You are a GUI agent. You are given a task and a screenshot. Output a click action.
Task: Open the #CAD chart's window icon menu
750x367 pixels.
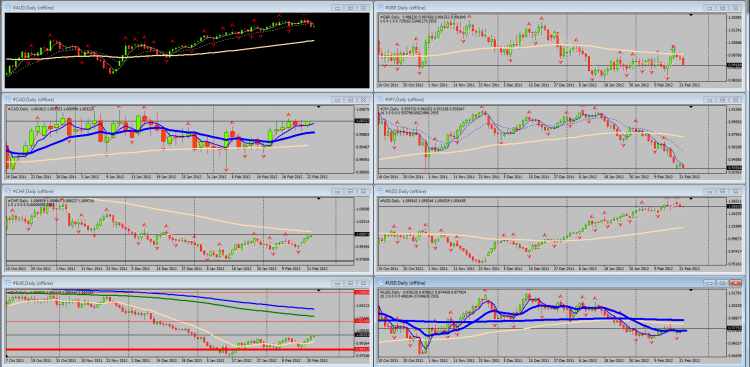(7, 100)
